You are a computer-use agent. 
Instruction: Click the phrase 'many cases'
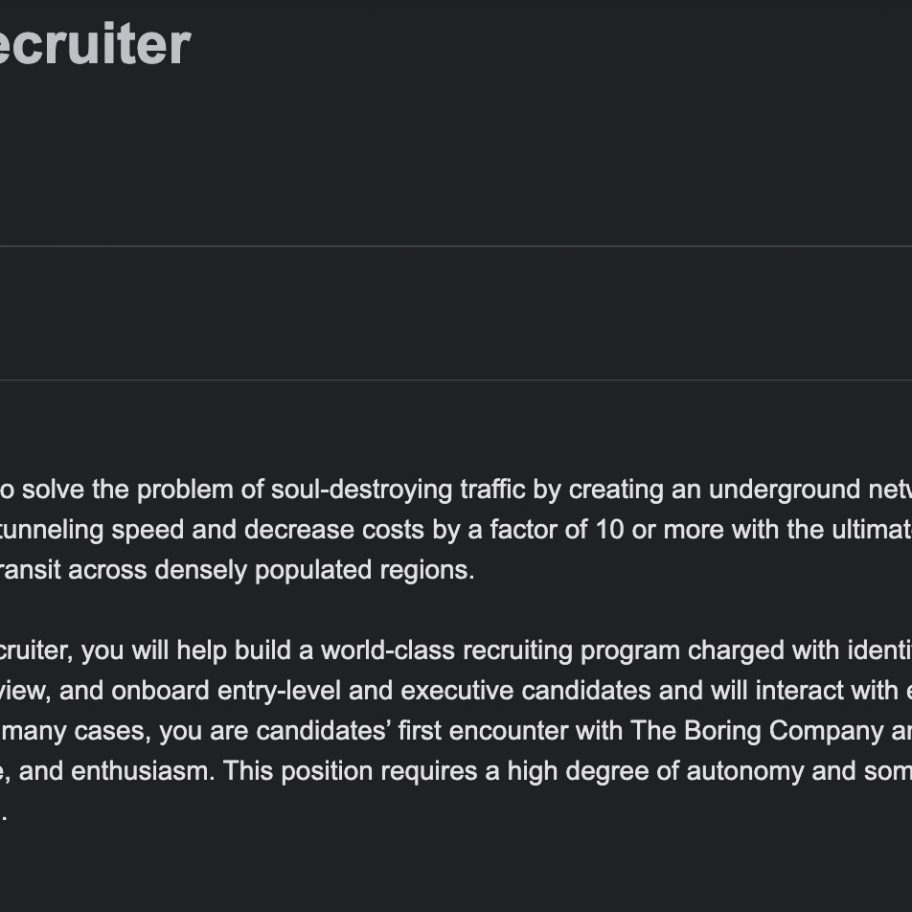click(x=75, y=731)
